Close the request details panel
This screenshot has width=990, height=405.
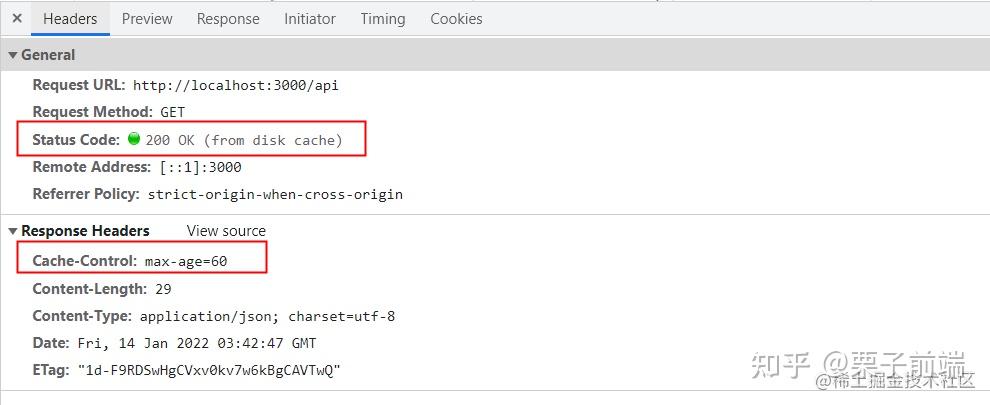tap(17, 19)
